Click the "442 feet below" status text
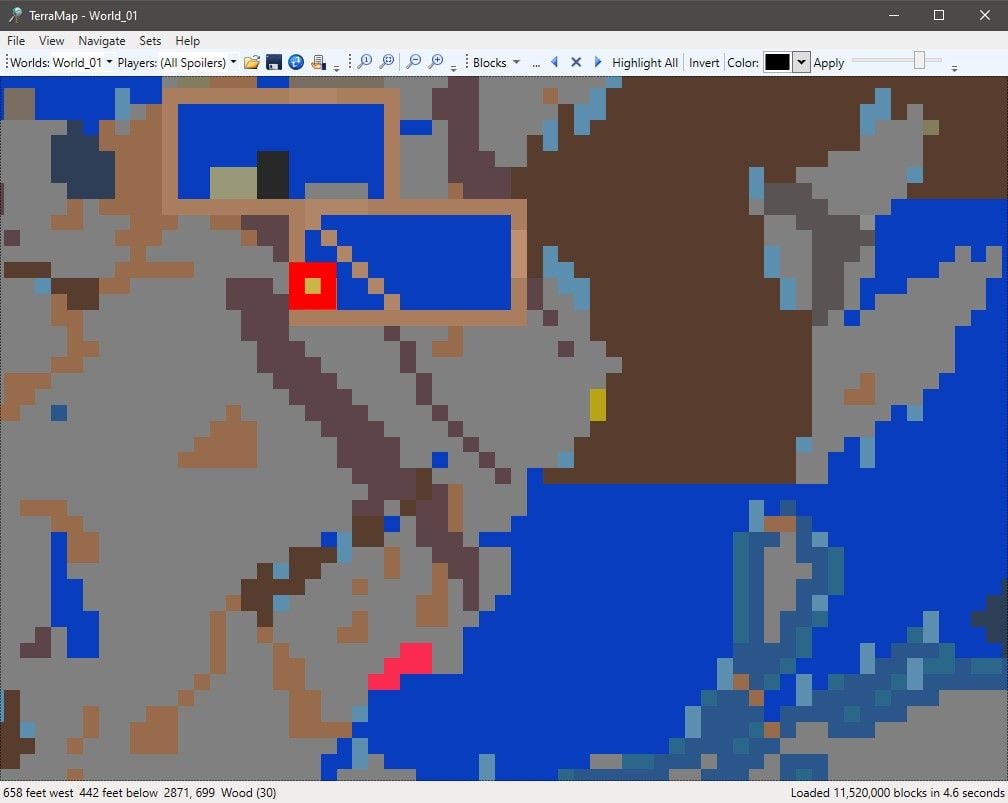Viewport: 1008px width, 803px height. pos(118,793)
